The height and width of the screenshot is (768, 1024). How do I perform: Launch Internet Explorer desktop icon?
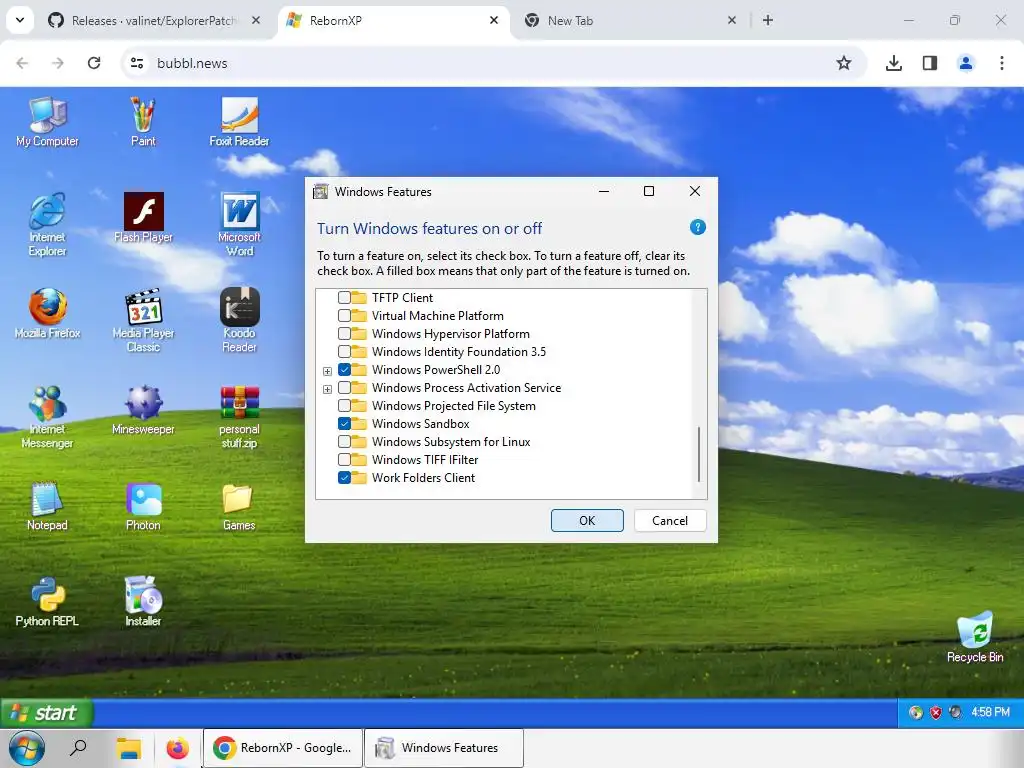click(47, 225)
